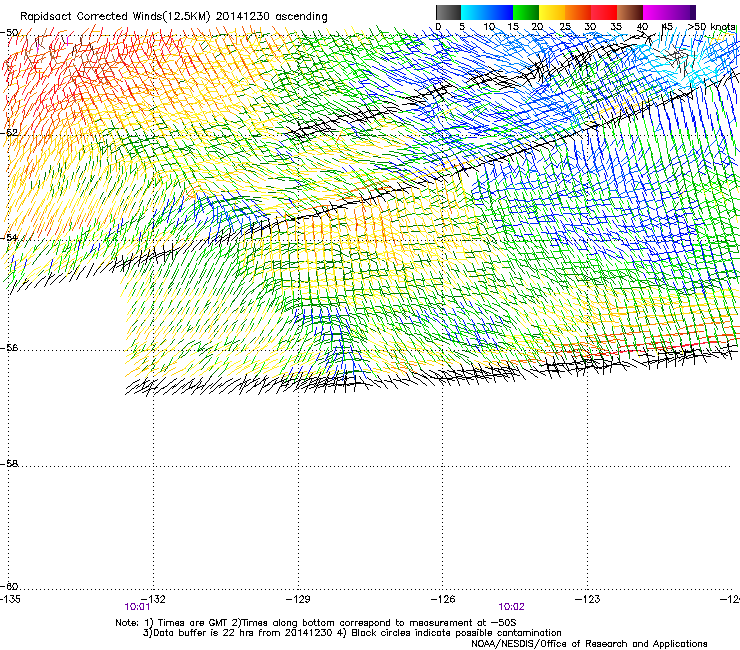Click the cyan 5-10 knots legend swatch
The width and height of the screenshot is (740, 650).
(x=474, y=12)
